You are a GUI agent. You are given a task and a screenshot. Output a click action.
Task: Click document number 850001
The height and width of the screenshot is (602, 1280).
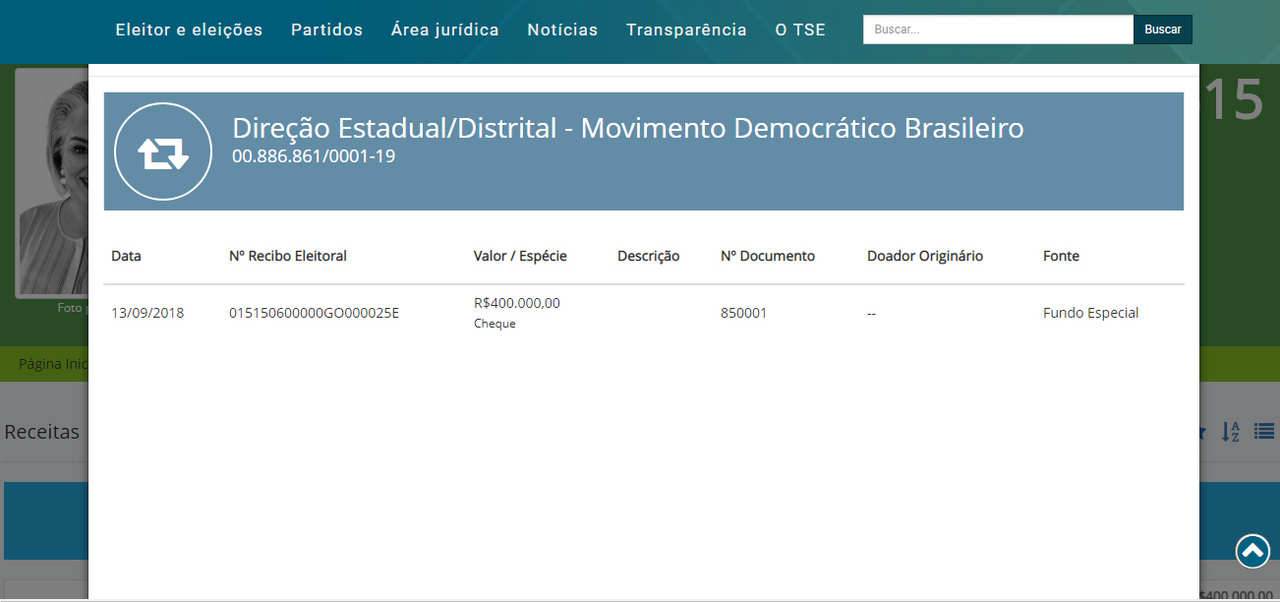(744, 313)
